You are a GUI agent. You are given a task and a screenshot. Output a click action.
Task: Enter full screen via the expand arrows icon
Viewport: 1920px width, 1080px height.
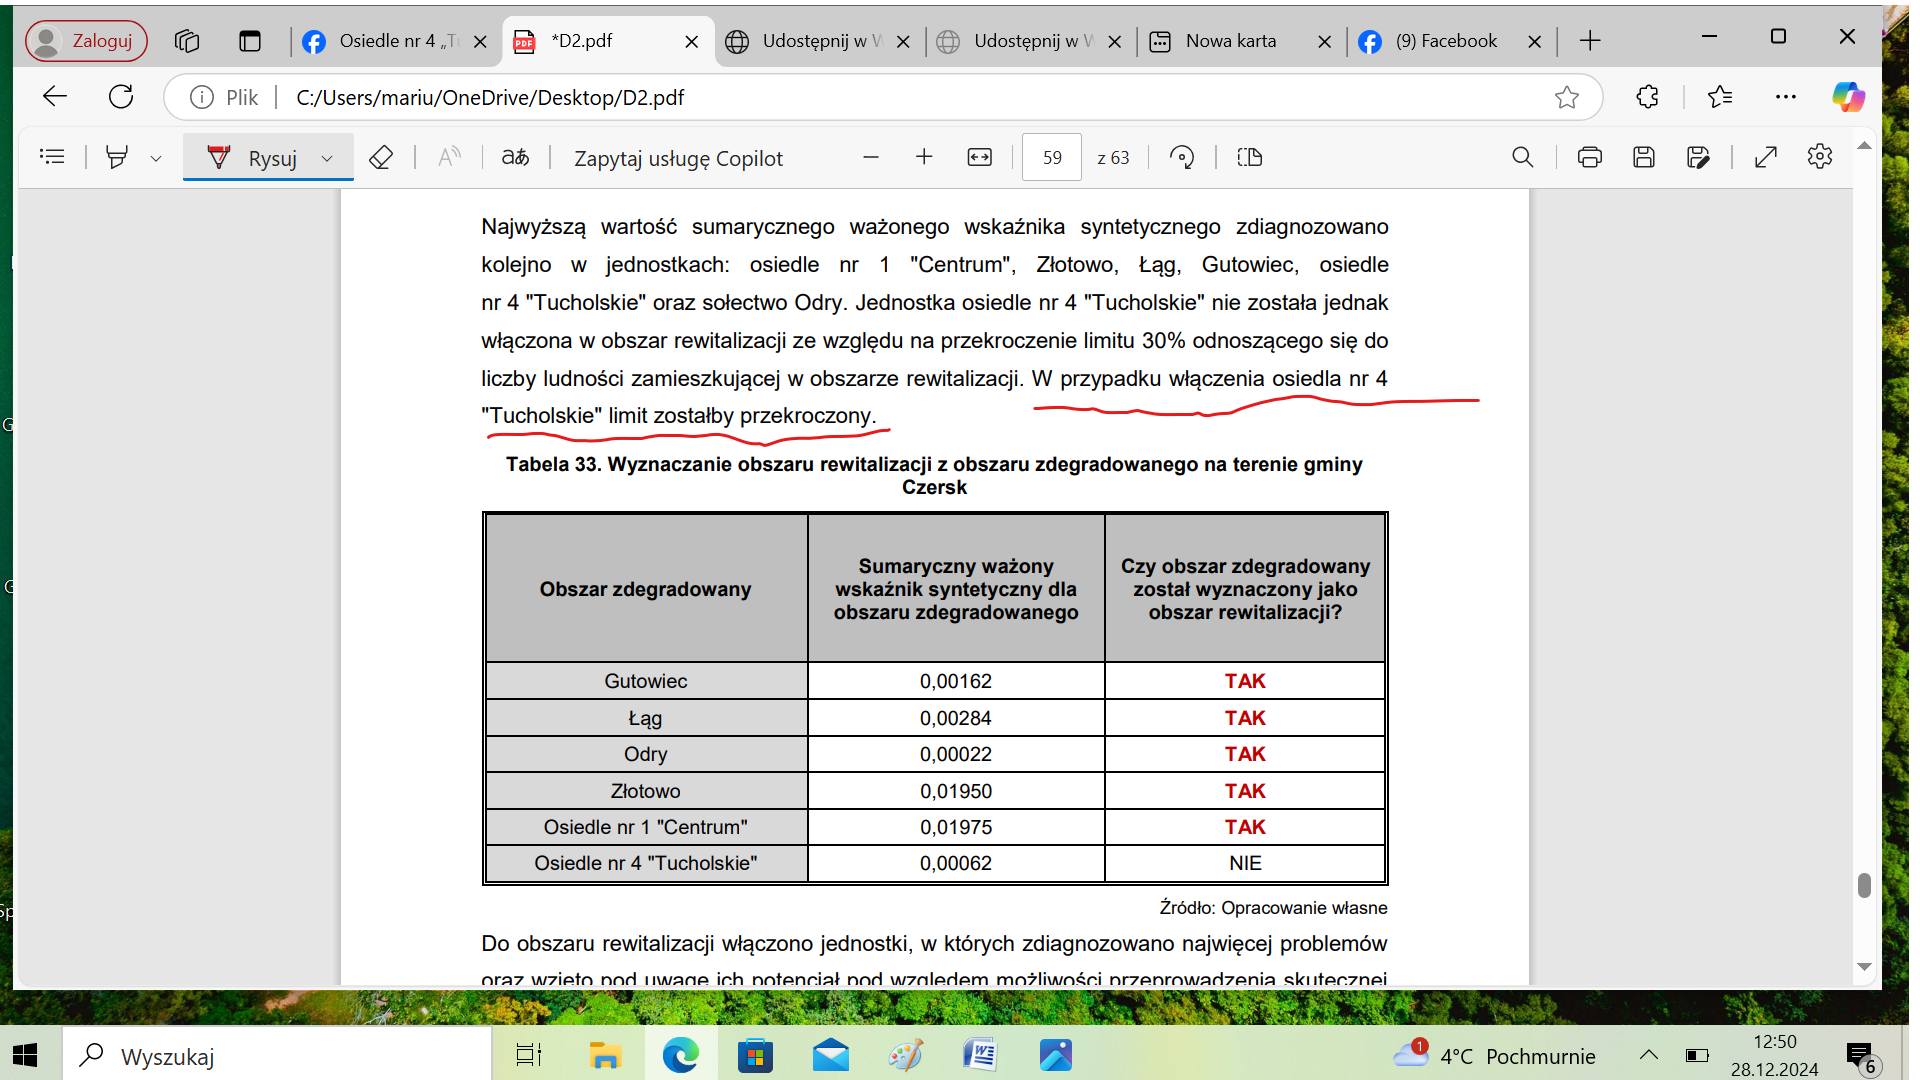point(1766,157)
